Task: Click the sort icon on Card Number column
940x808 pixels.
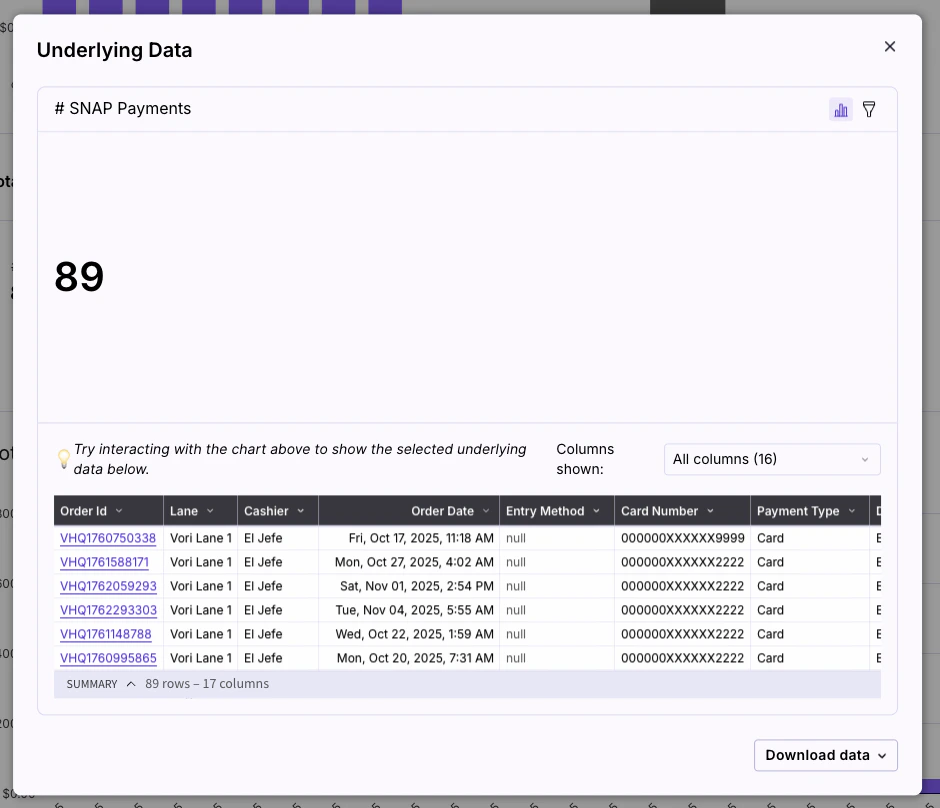Action: point(709,511)
